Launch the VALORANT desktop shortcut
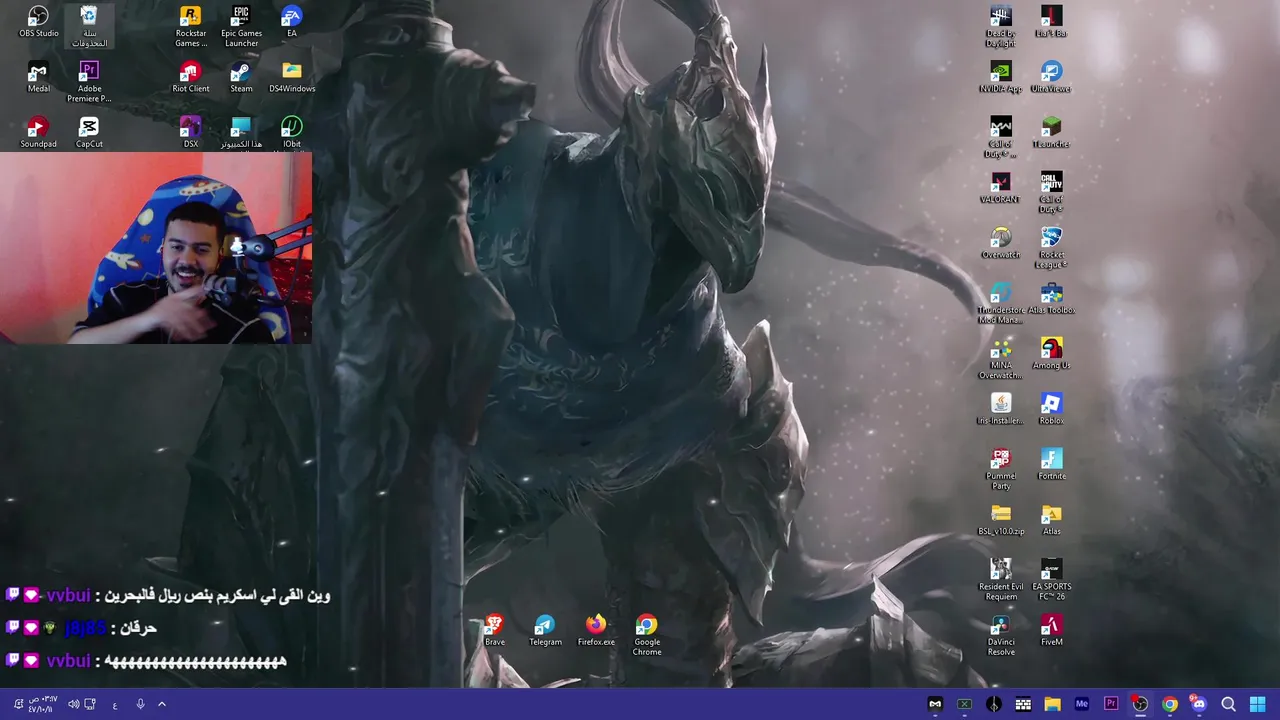Image resolution: width=1280 pixels, height=720 pixels. pyautogui.click(x=1000, y=187)
